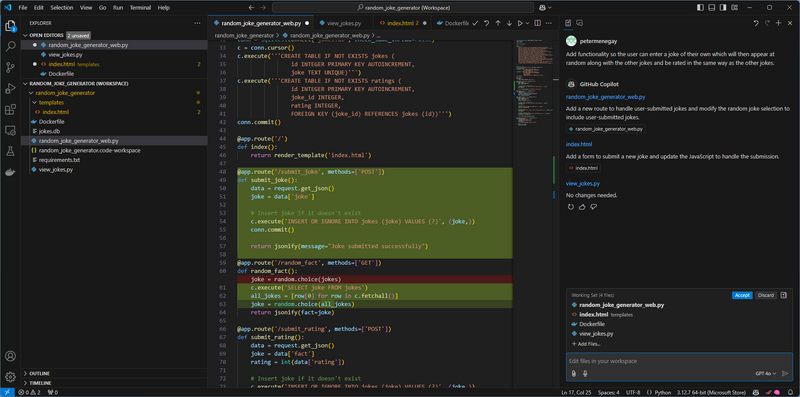The height and width of the screenshot is (397, 800).
Task: Open the Docker view in activity bar
Action: coord(10,172)
